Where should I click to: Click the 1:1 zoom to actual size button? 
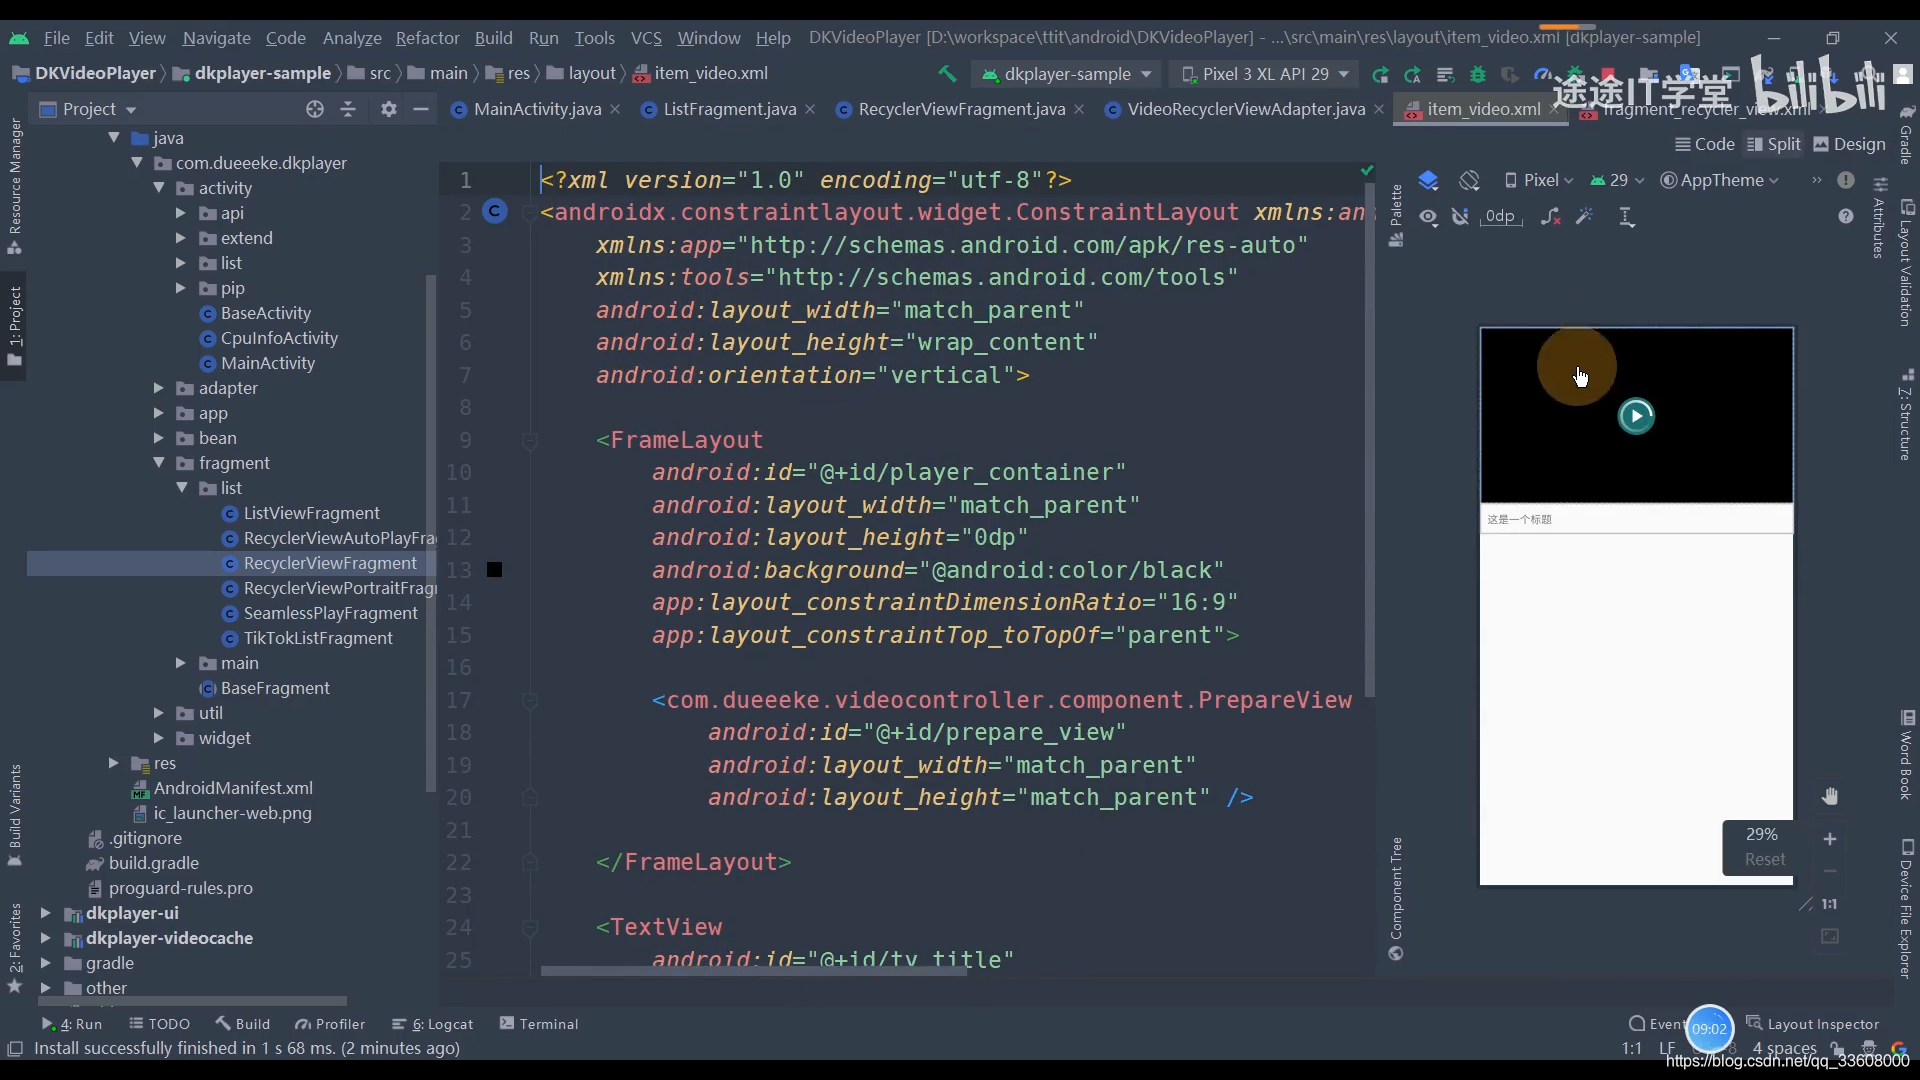[x=1829, y=904]
